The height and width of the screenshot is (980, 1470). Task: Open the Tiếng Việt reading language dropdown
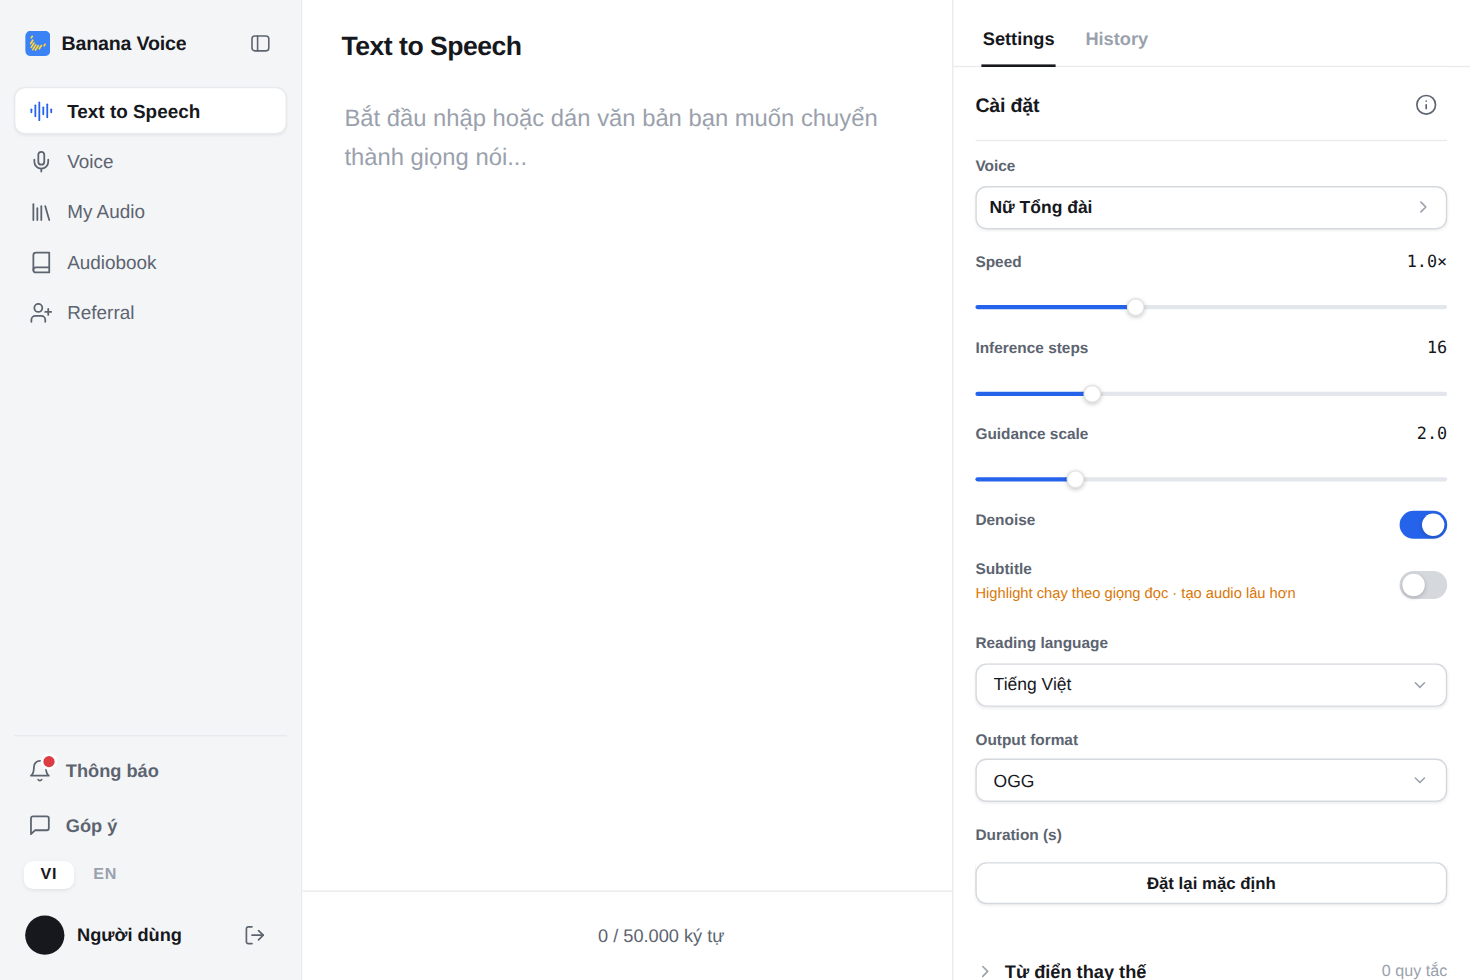click(1211, 685)
